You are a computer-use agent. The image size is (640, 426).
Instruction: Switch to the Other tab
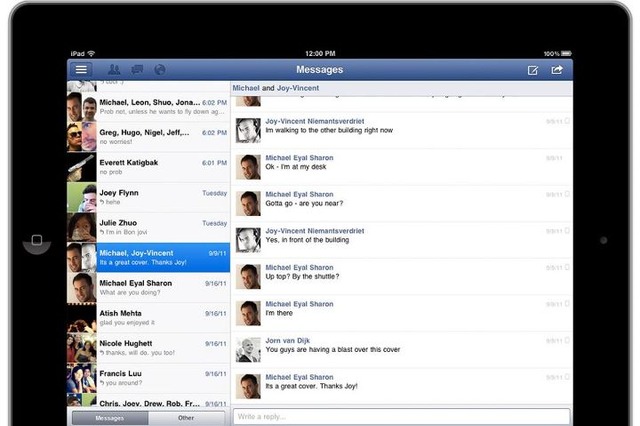[x=186, y=418]
